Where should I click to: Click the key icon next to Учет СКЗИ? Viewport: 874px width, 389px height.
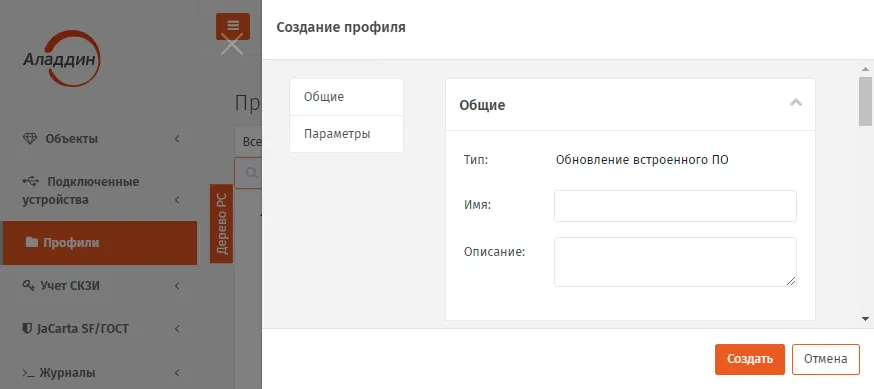point(28,286)
